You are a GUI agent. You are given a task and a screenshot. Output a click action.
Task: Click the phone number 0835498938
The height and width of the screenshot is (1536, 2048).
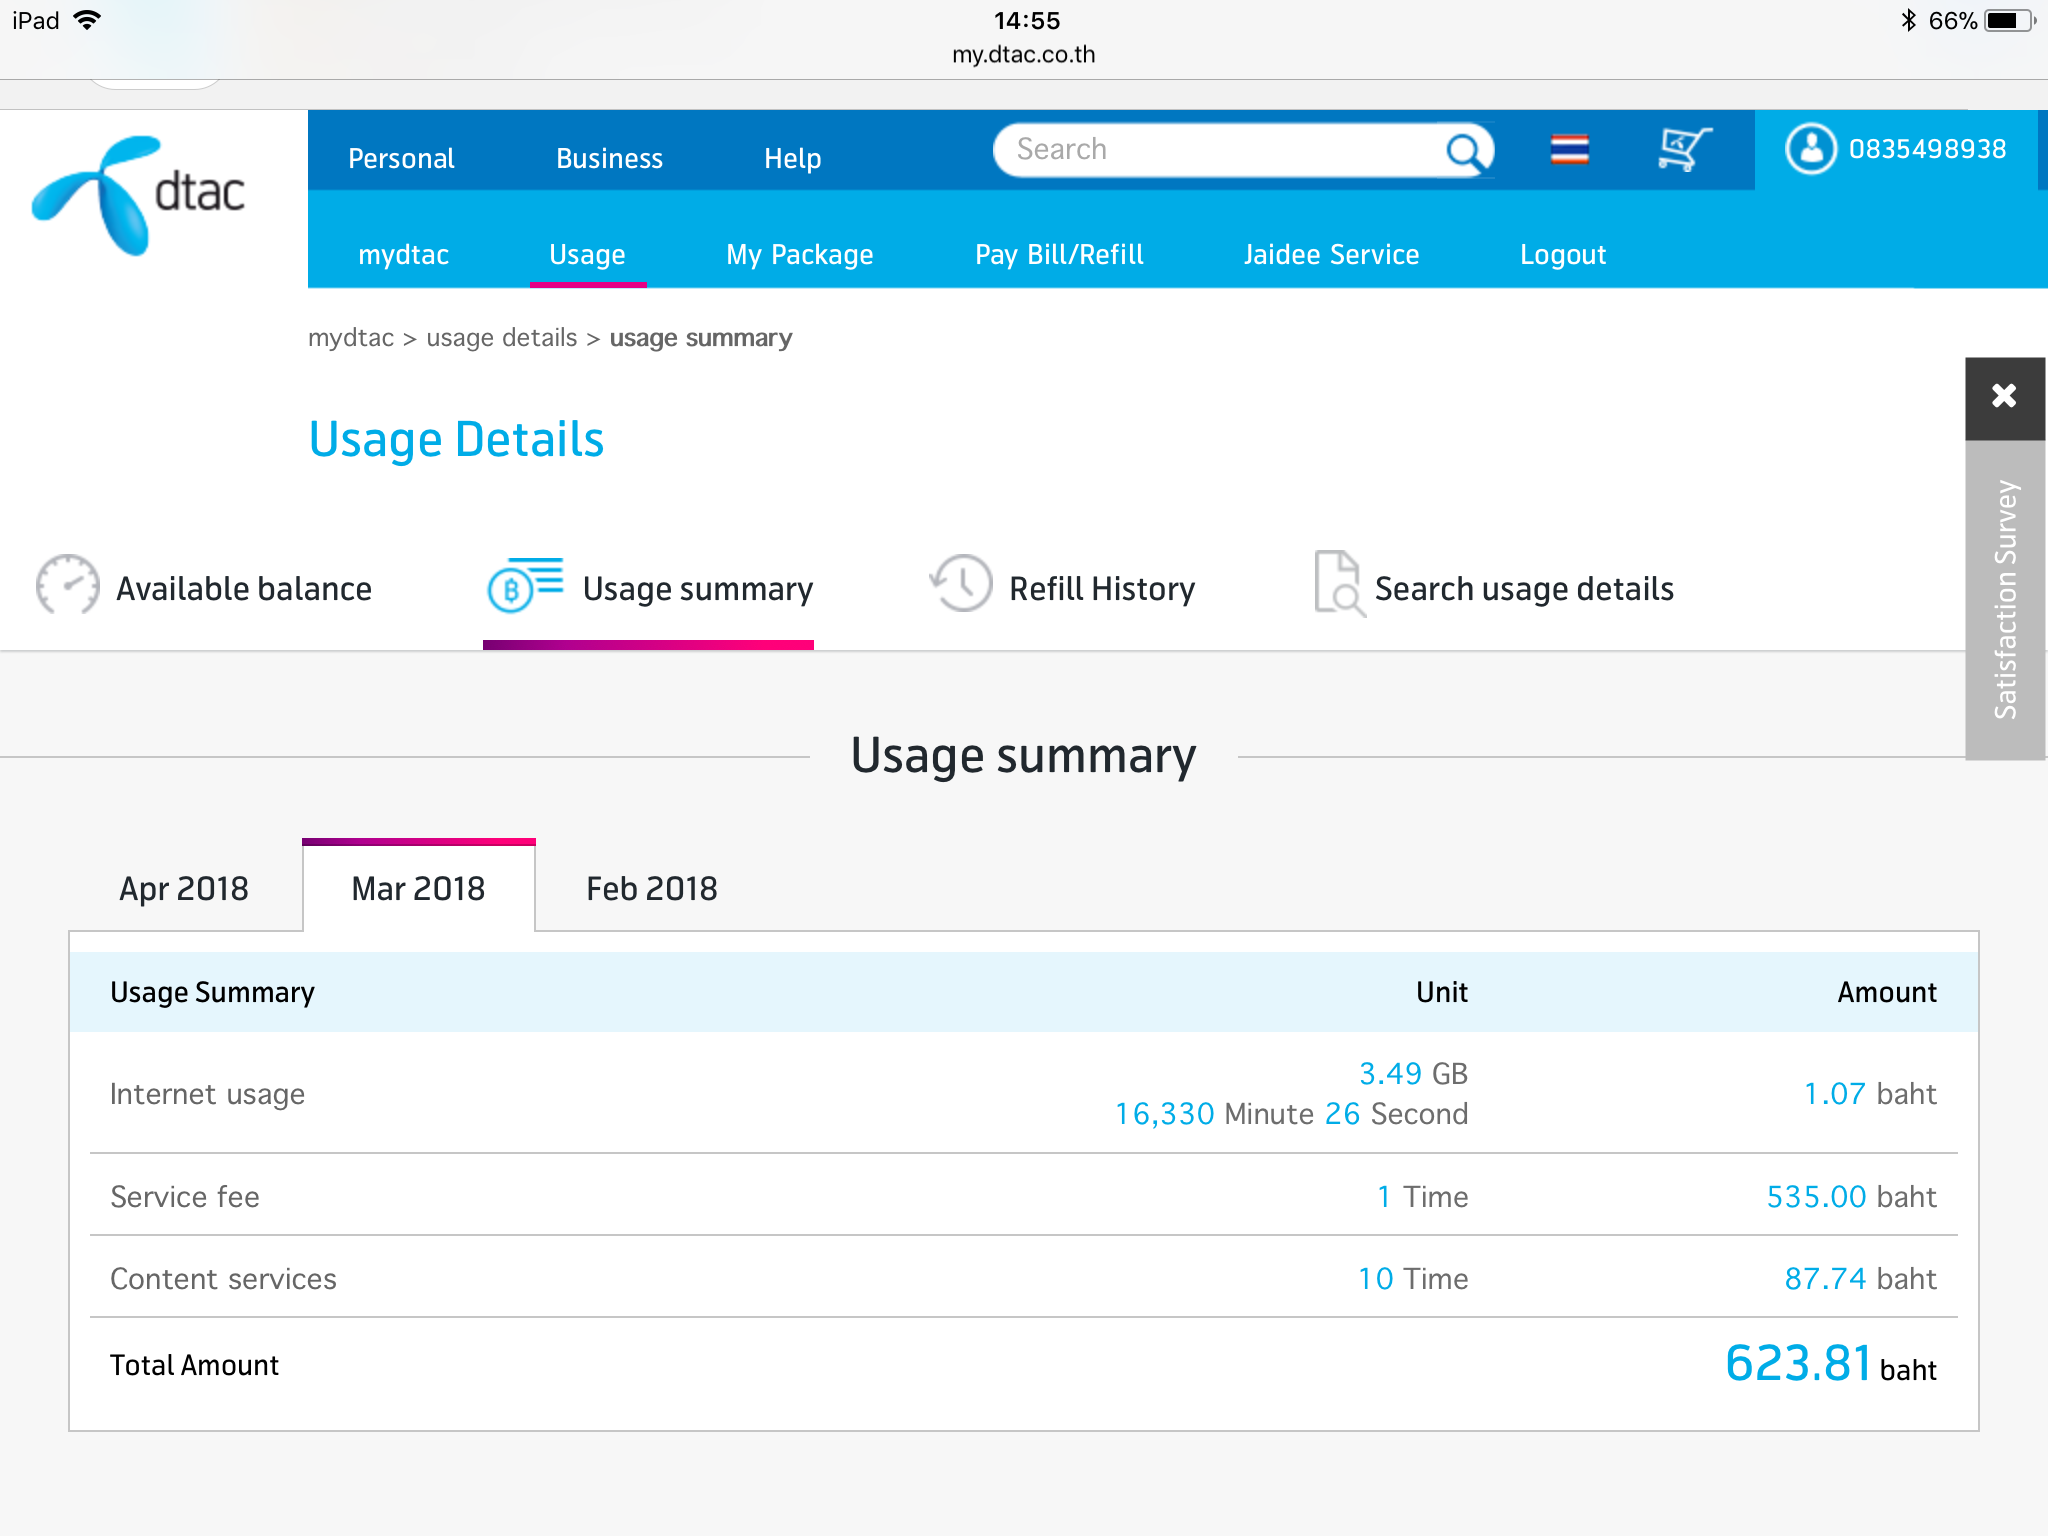click(1928, 149)
